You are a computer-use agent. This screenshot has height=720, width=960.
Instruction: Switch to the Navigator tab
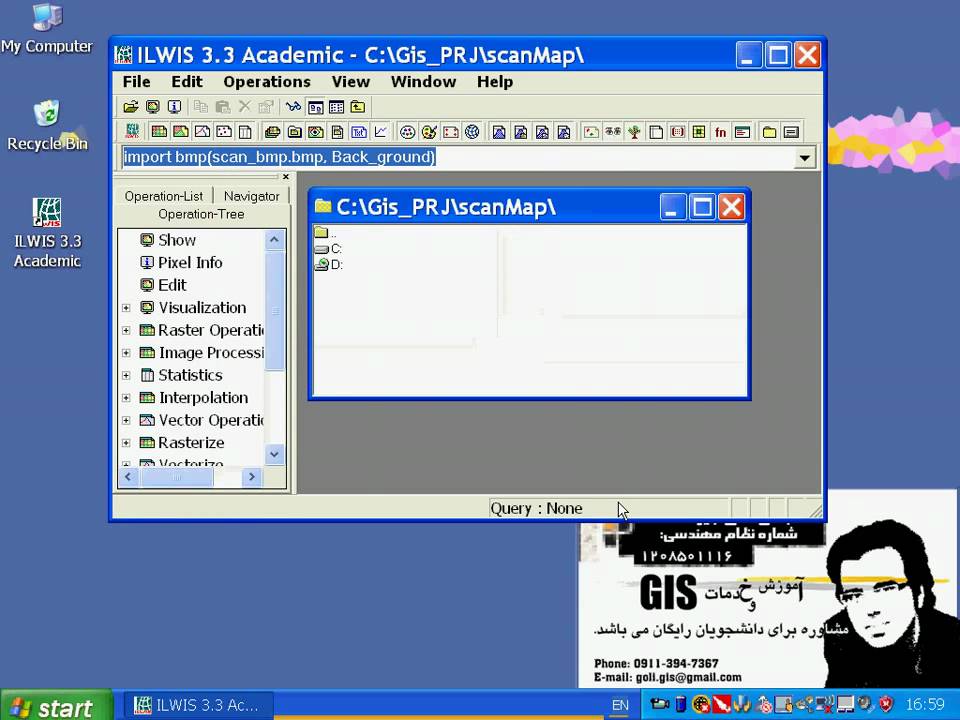click(x=252, y=196)
